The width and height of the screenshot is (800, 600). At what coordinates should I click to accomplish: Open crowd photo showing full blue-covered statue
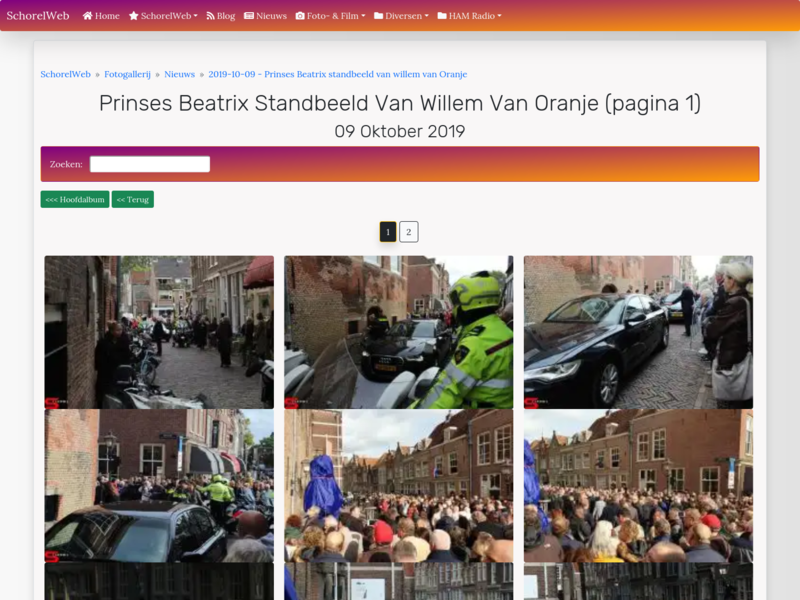click(x=398, y=486)
